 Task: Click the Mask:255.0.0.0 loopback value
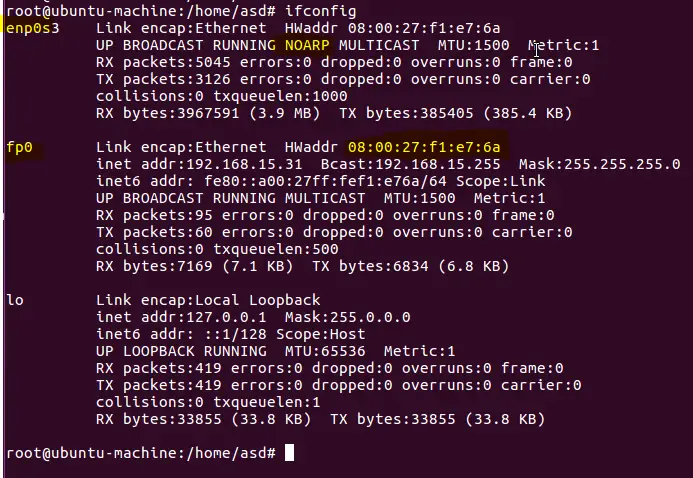click(x=347, y=317)
